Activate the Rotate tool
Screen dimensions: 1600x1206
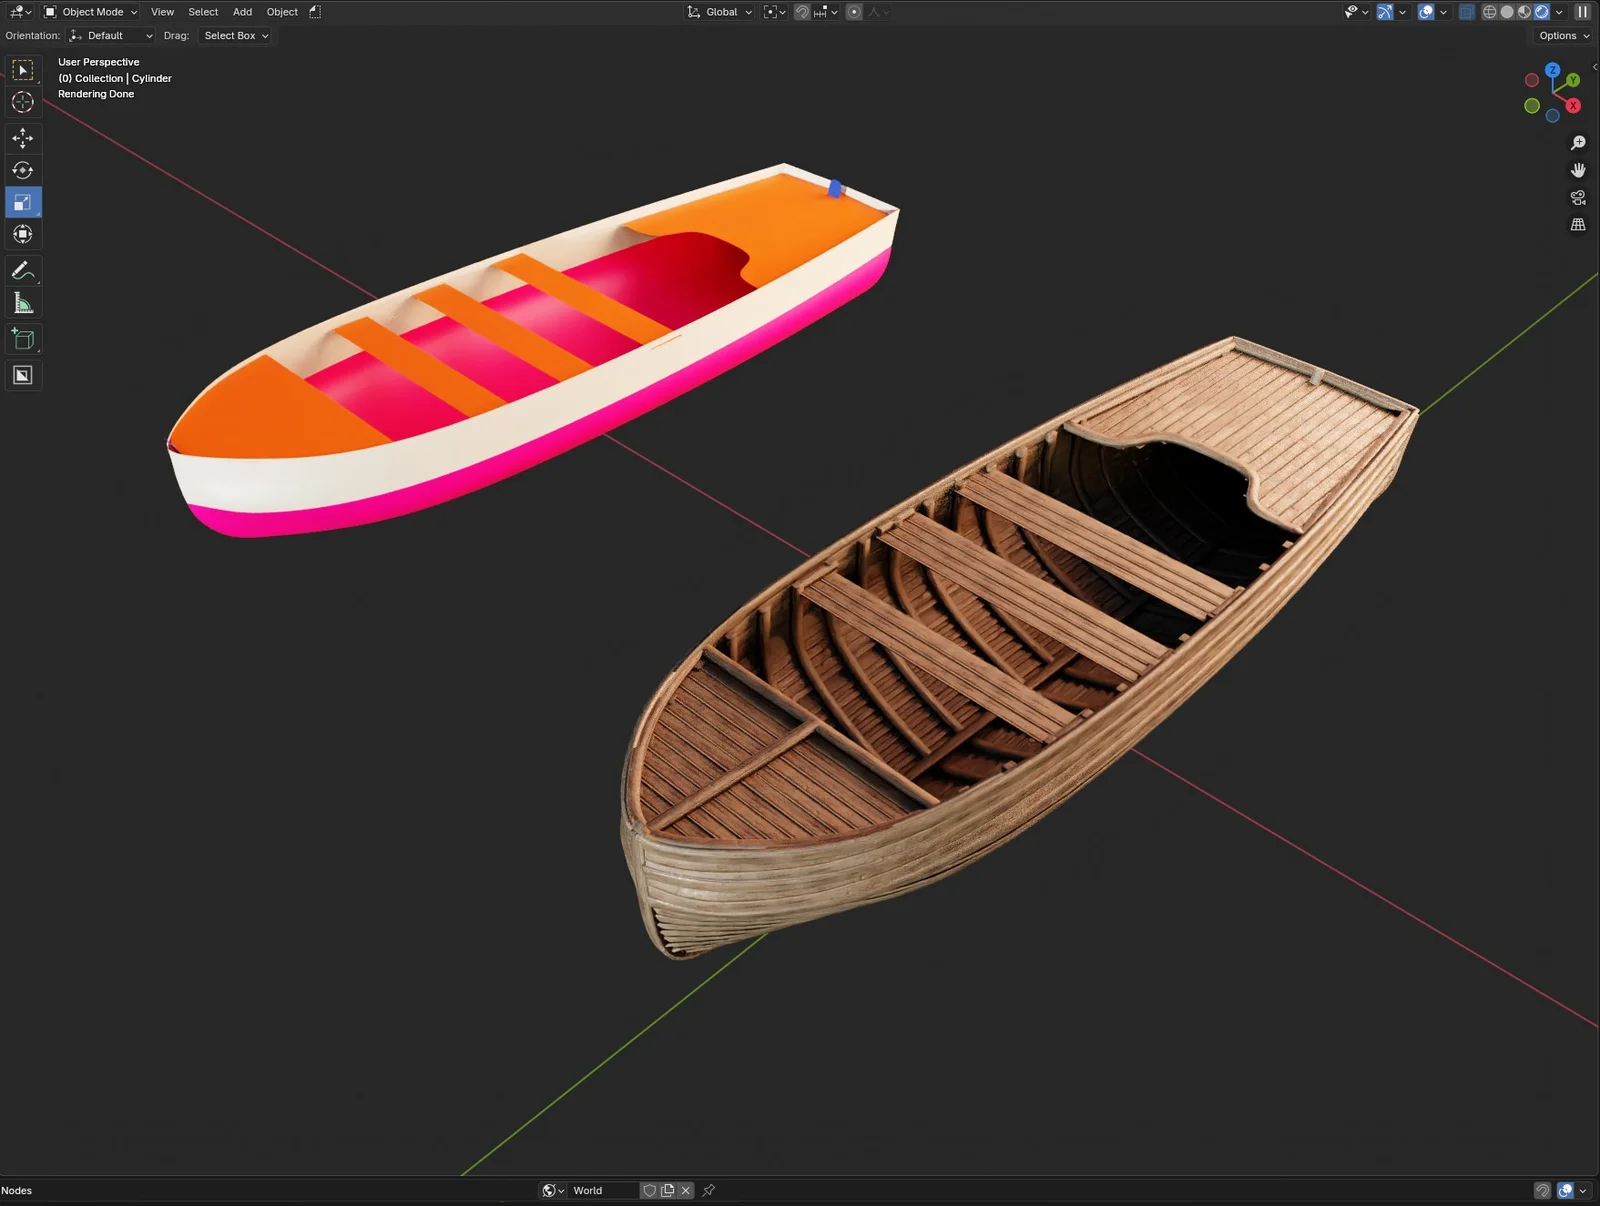[x=22, y=170]
